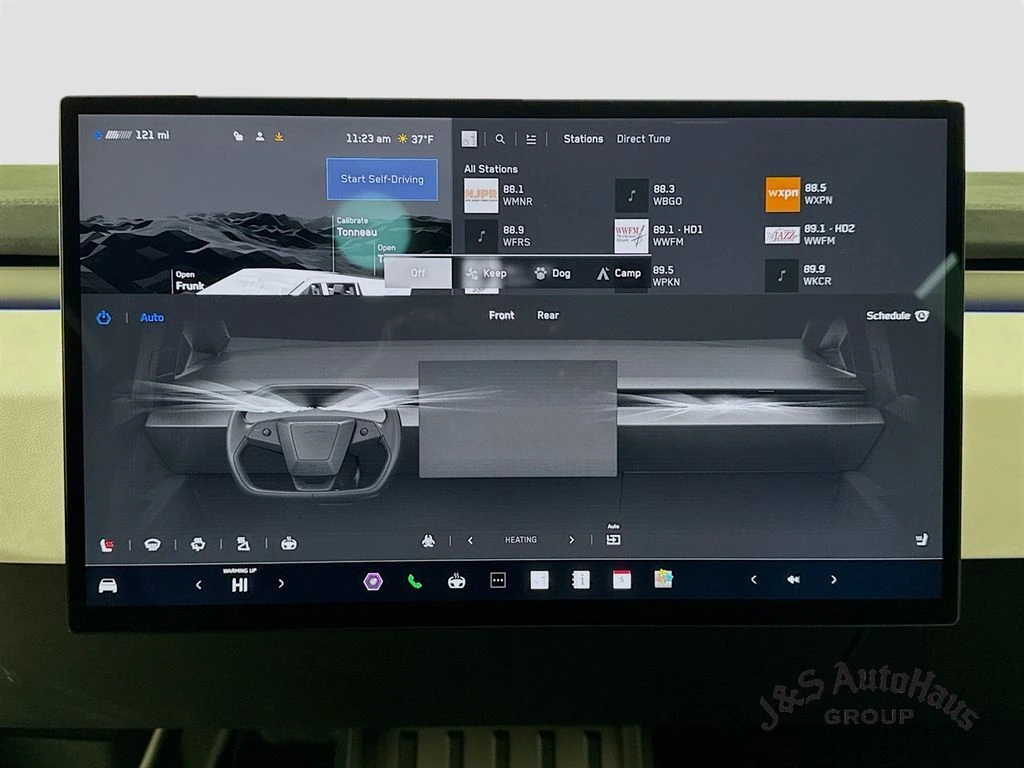Enable Dog mode

552,273
